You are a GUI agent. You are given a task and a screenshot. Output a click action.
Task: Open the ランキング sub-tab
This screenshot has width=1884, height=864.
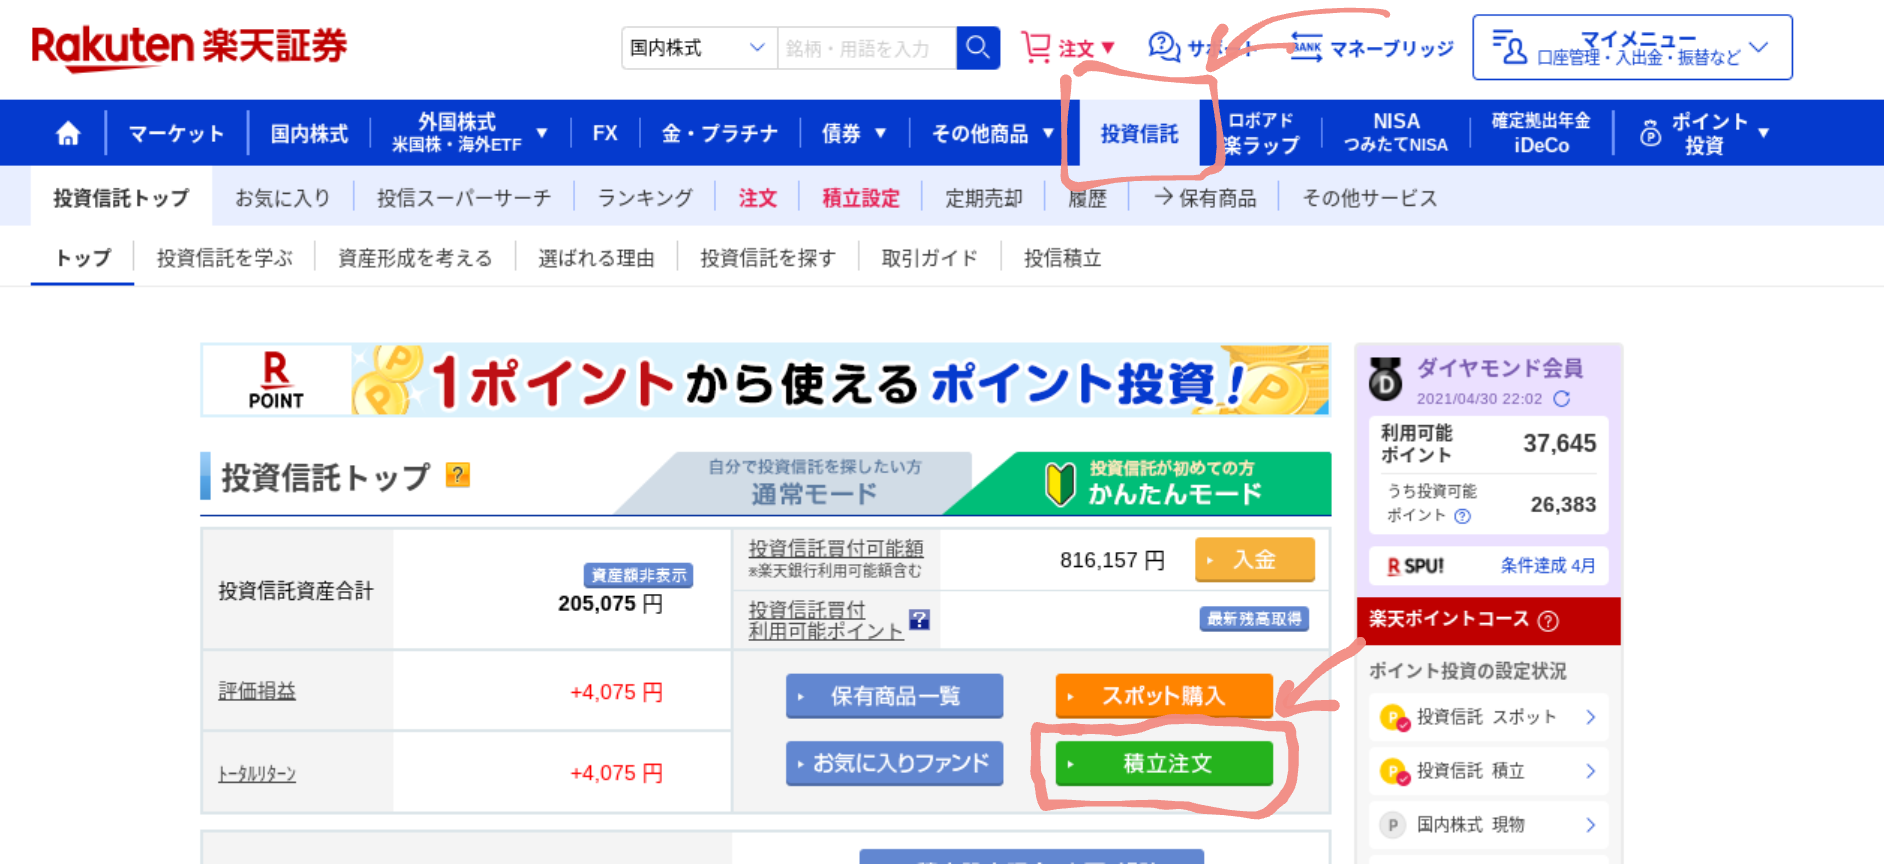point(645,198)
